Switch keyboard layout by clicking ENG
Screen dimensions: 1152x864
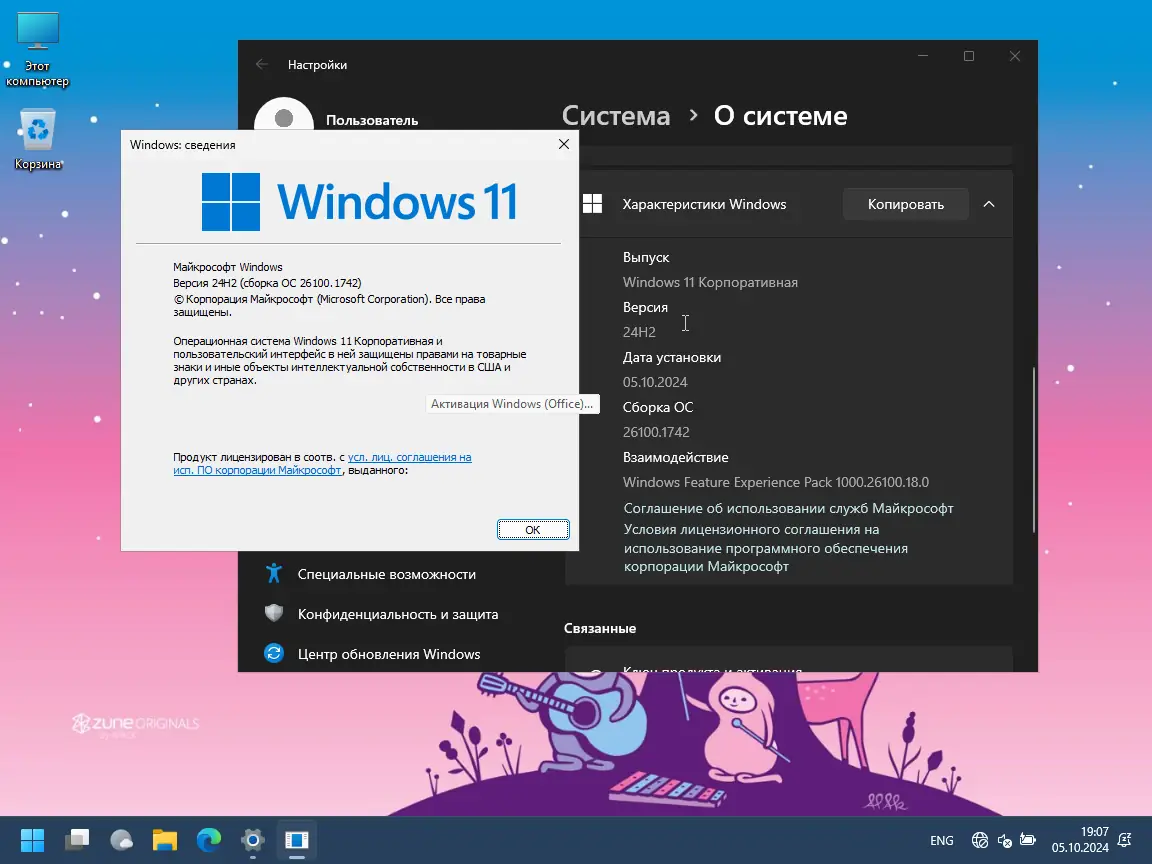pyautogui.click(x=941, y=841)
